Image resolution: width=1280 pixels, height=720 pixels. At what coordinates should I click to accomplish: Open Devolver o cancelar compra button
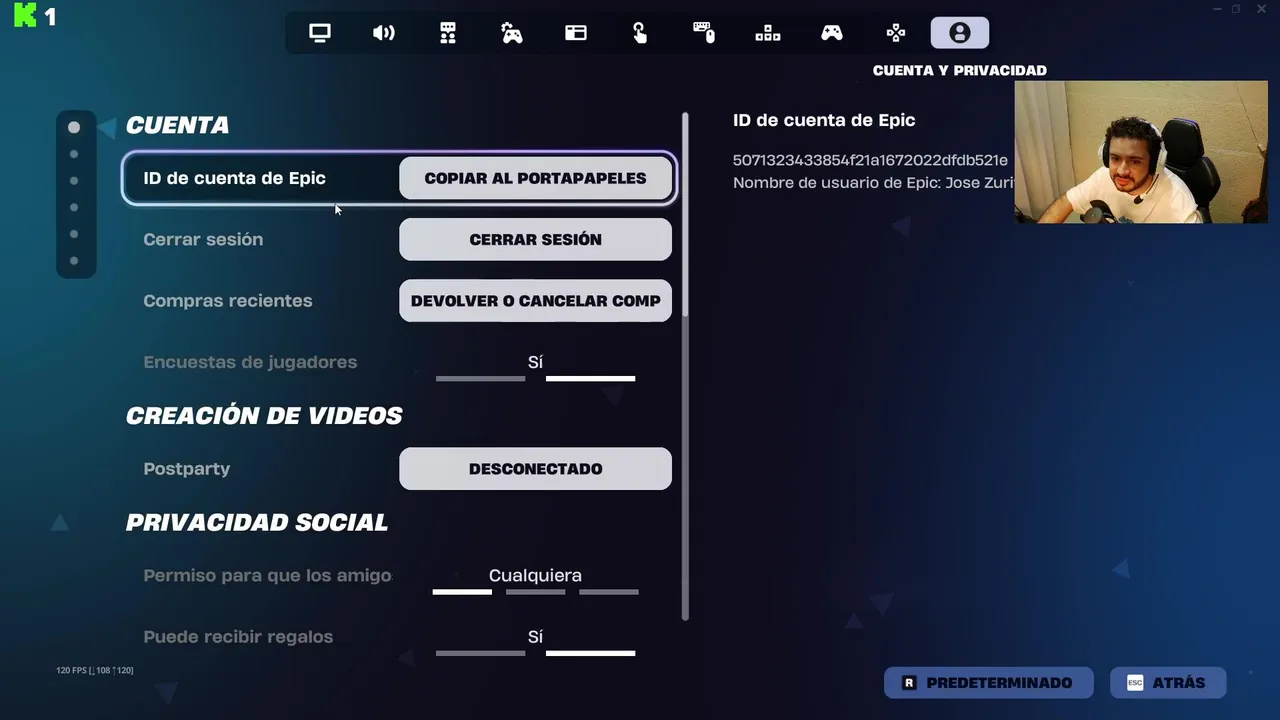click(x=535, y=301)
